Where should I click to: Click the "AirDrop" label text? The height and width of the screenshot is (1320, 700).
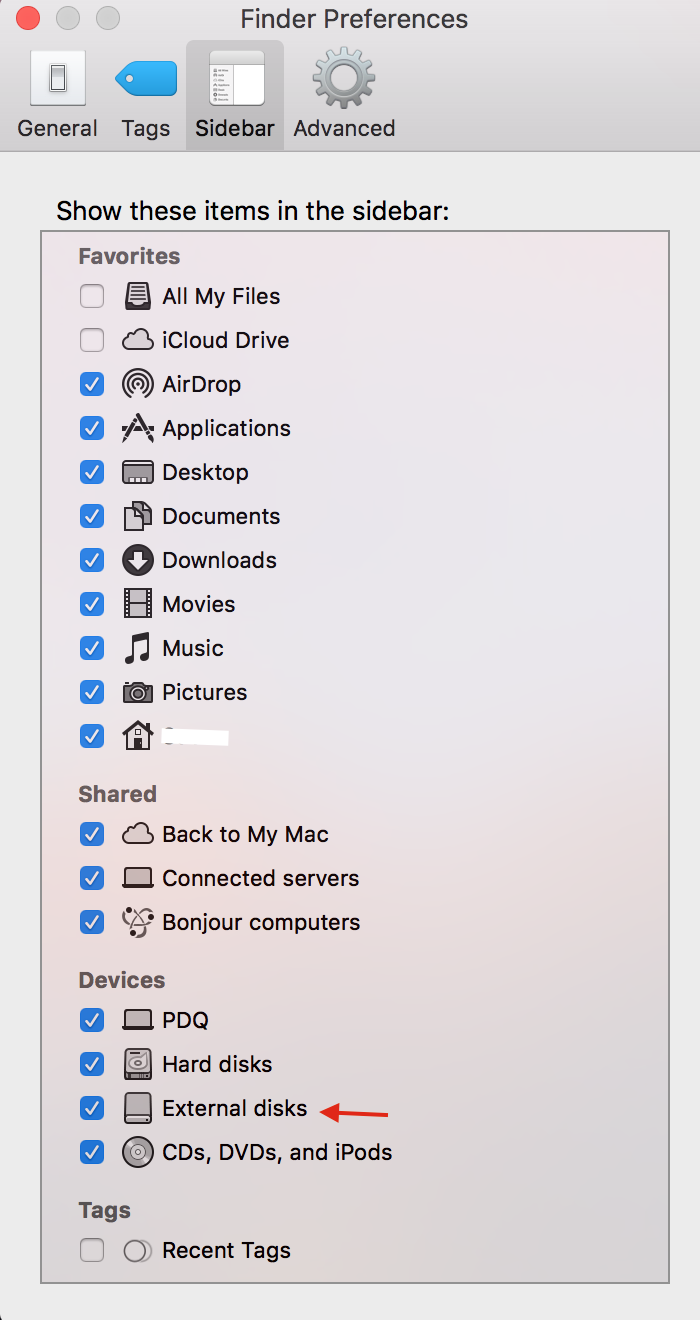click(x=202, y=384)
